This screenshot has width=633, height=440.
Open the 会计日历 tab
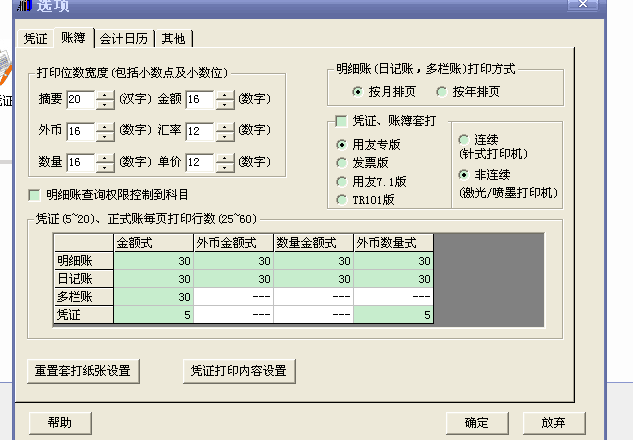click(124, 39)
